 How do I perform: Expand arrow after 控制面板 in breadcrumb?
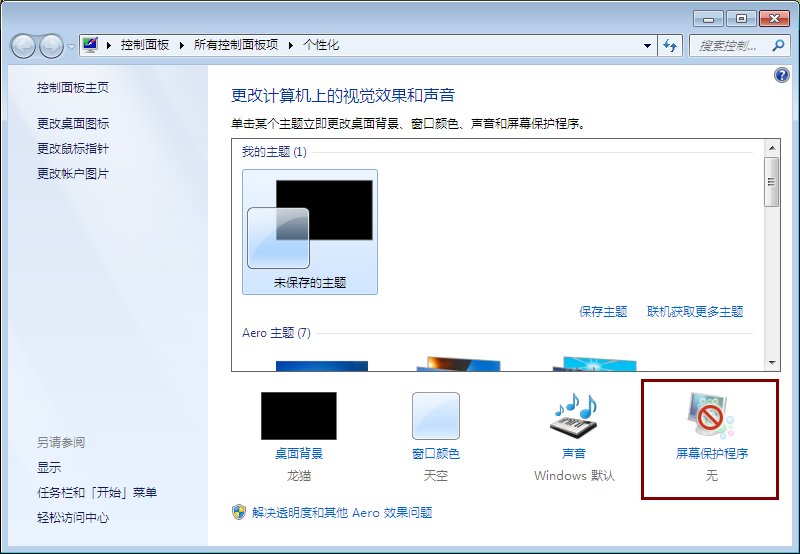point(182,45)
